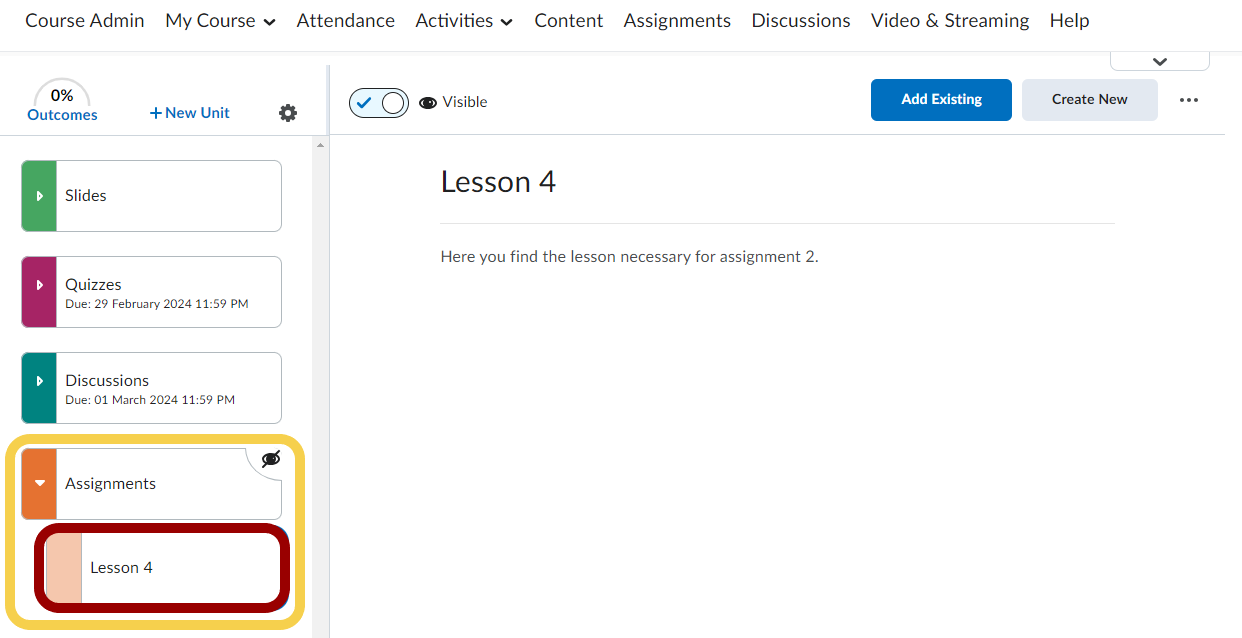Click the hidden eye icon on Assignments

tap(270, 459)
